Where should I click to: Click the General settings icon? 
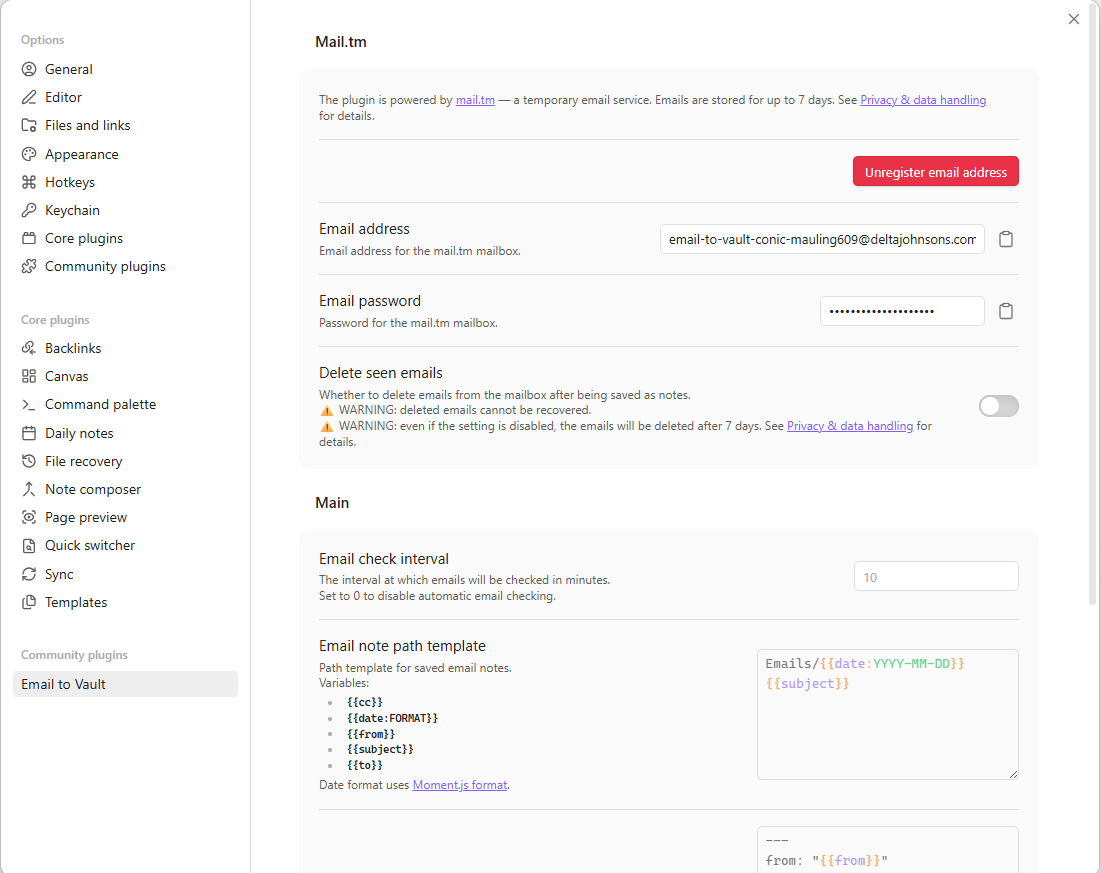point(29,69)
